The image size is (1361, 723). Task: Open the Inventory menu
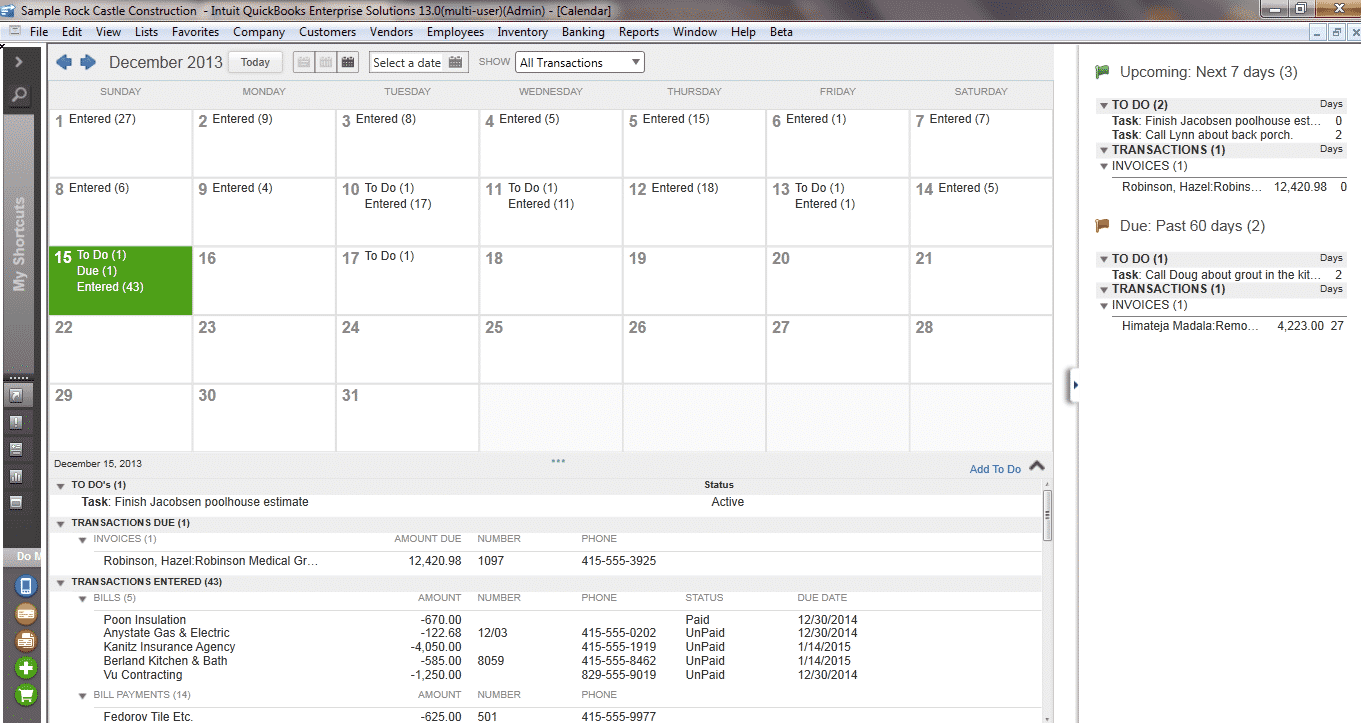pyautogui.click(x=522, y=32)
